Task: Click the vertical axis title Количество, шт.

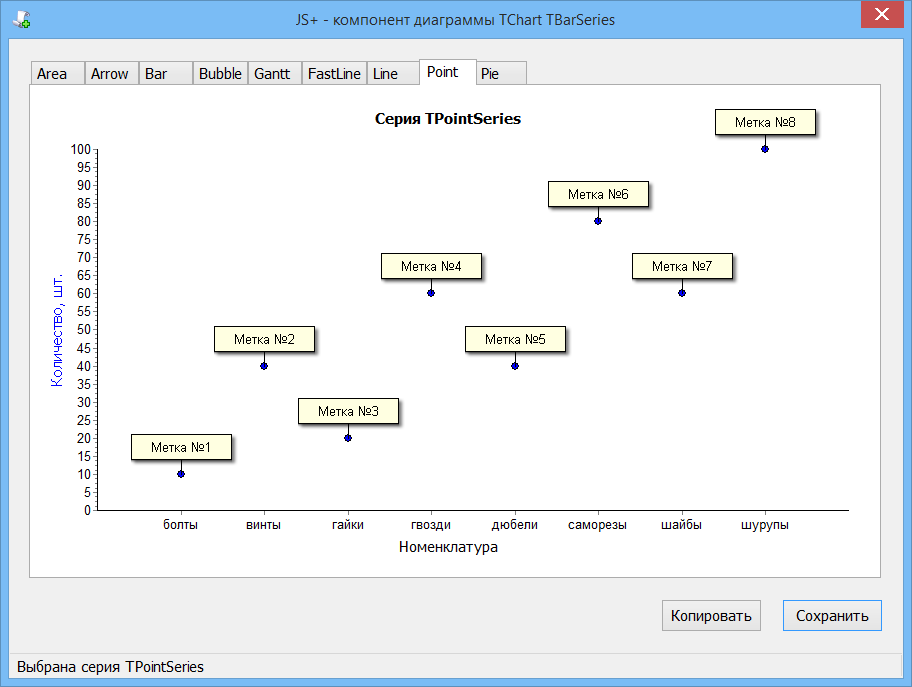Action: [56, 330]
